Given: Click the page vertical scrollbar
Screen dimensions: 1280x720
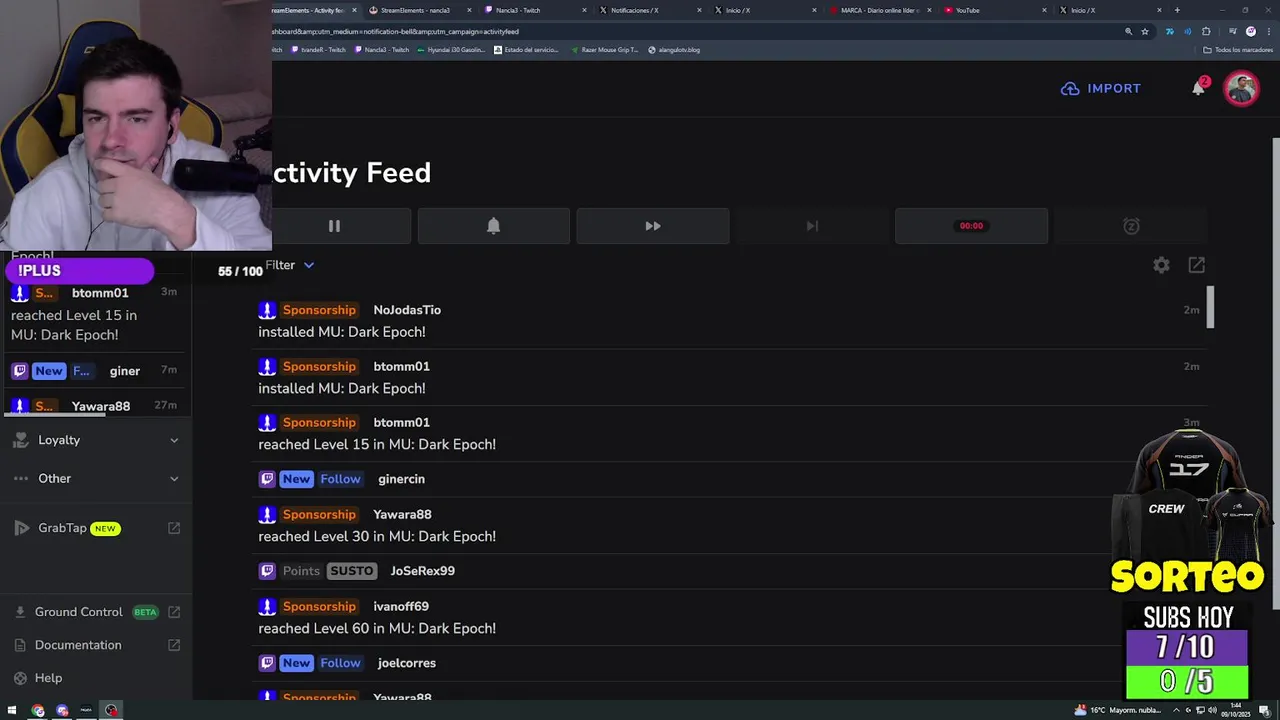Looking at the screenshot, I should coord(1275,372).
